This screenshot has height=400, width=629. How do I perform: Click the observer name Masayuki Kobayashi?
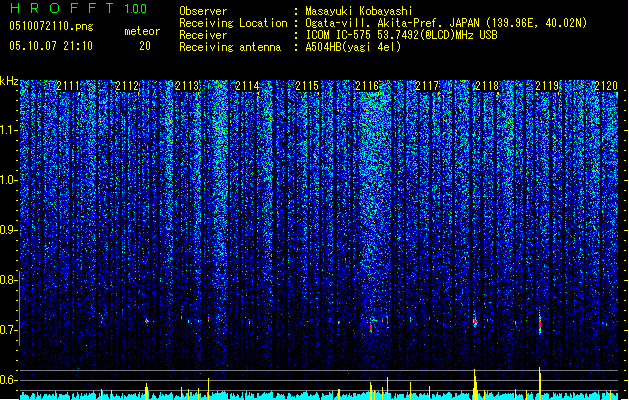pyautogui.click(x=359, y=11)
